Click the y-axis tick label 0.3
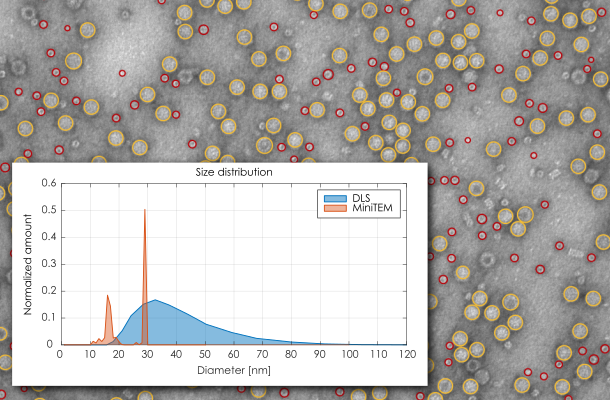This screenshot has height=400, width=610. coord(47,264)
